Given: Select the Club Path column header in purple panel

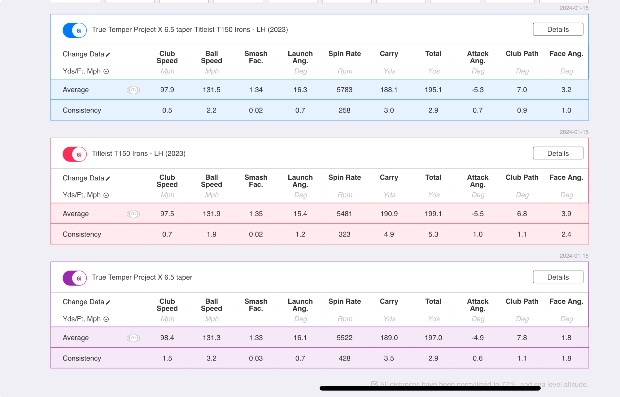Looking at the screenshot, I should point(522,301).
